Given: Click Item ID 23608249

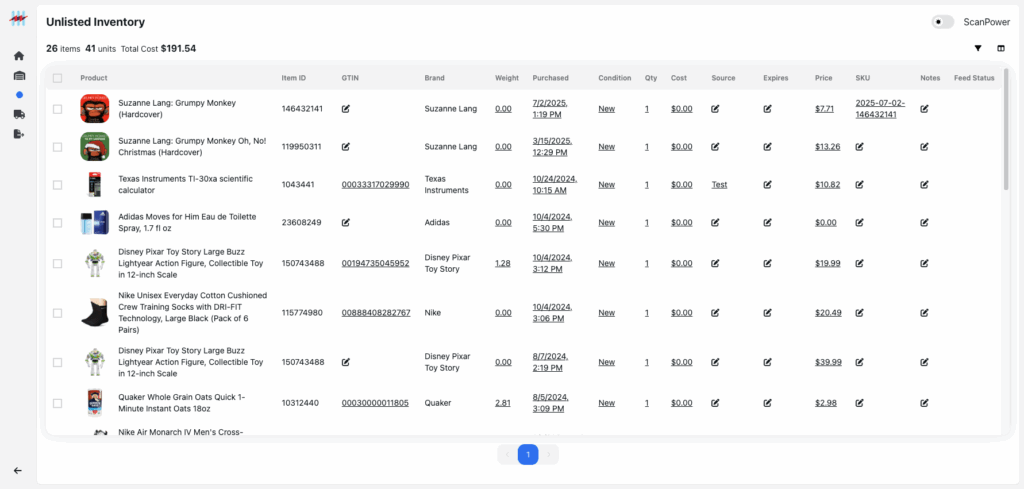Looking at the screenshot, I should tap(301, 223).
